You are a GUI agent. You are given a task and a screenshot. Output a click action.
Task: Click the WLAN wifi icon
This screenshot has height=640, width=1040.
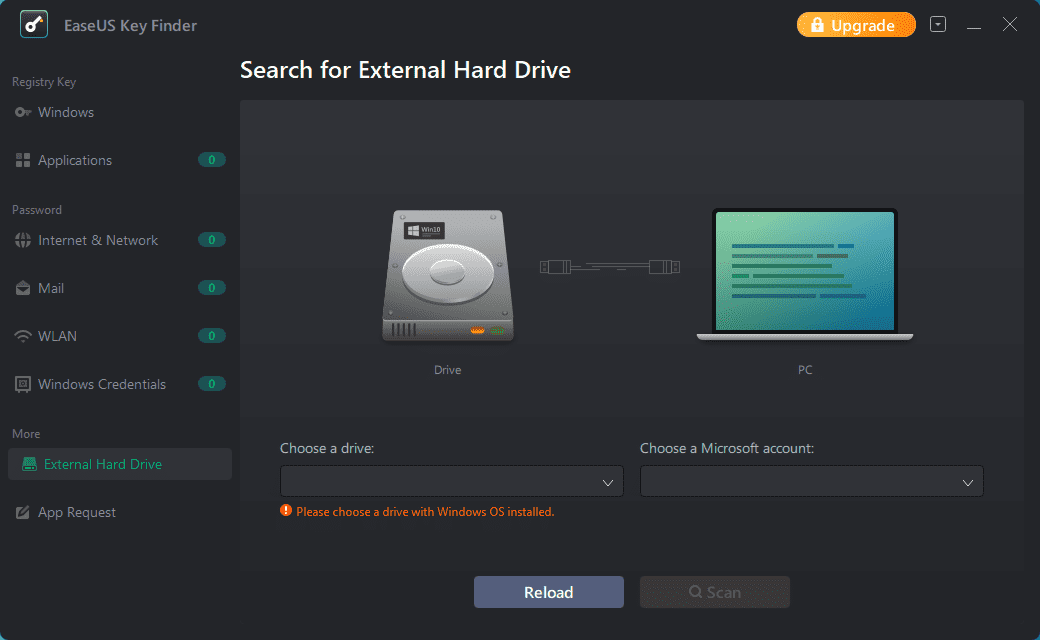tap(23, 336)
